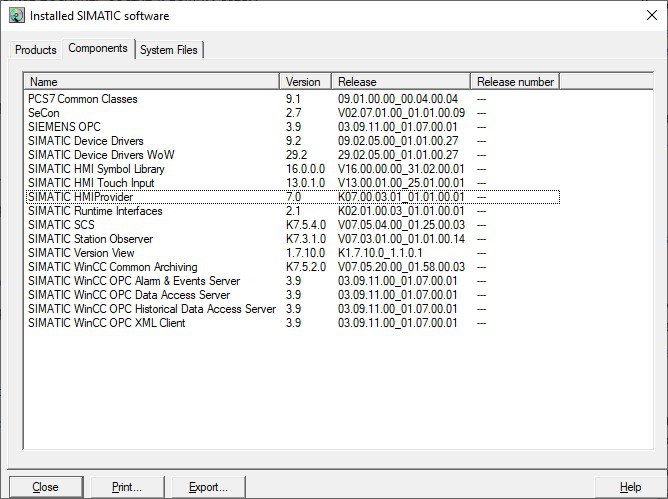The width and height of the screenshot is (668, 499).
Task: Click version 1.7.10.0 cell
Action: click(305, 253)
